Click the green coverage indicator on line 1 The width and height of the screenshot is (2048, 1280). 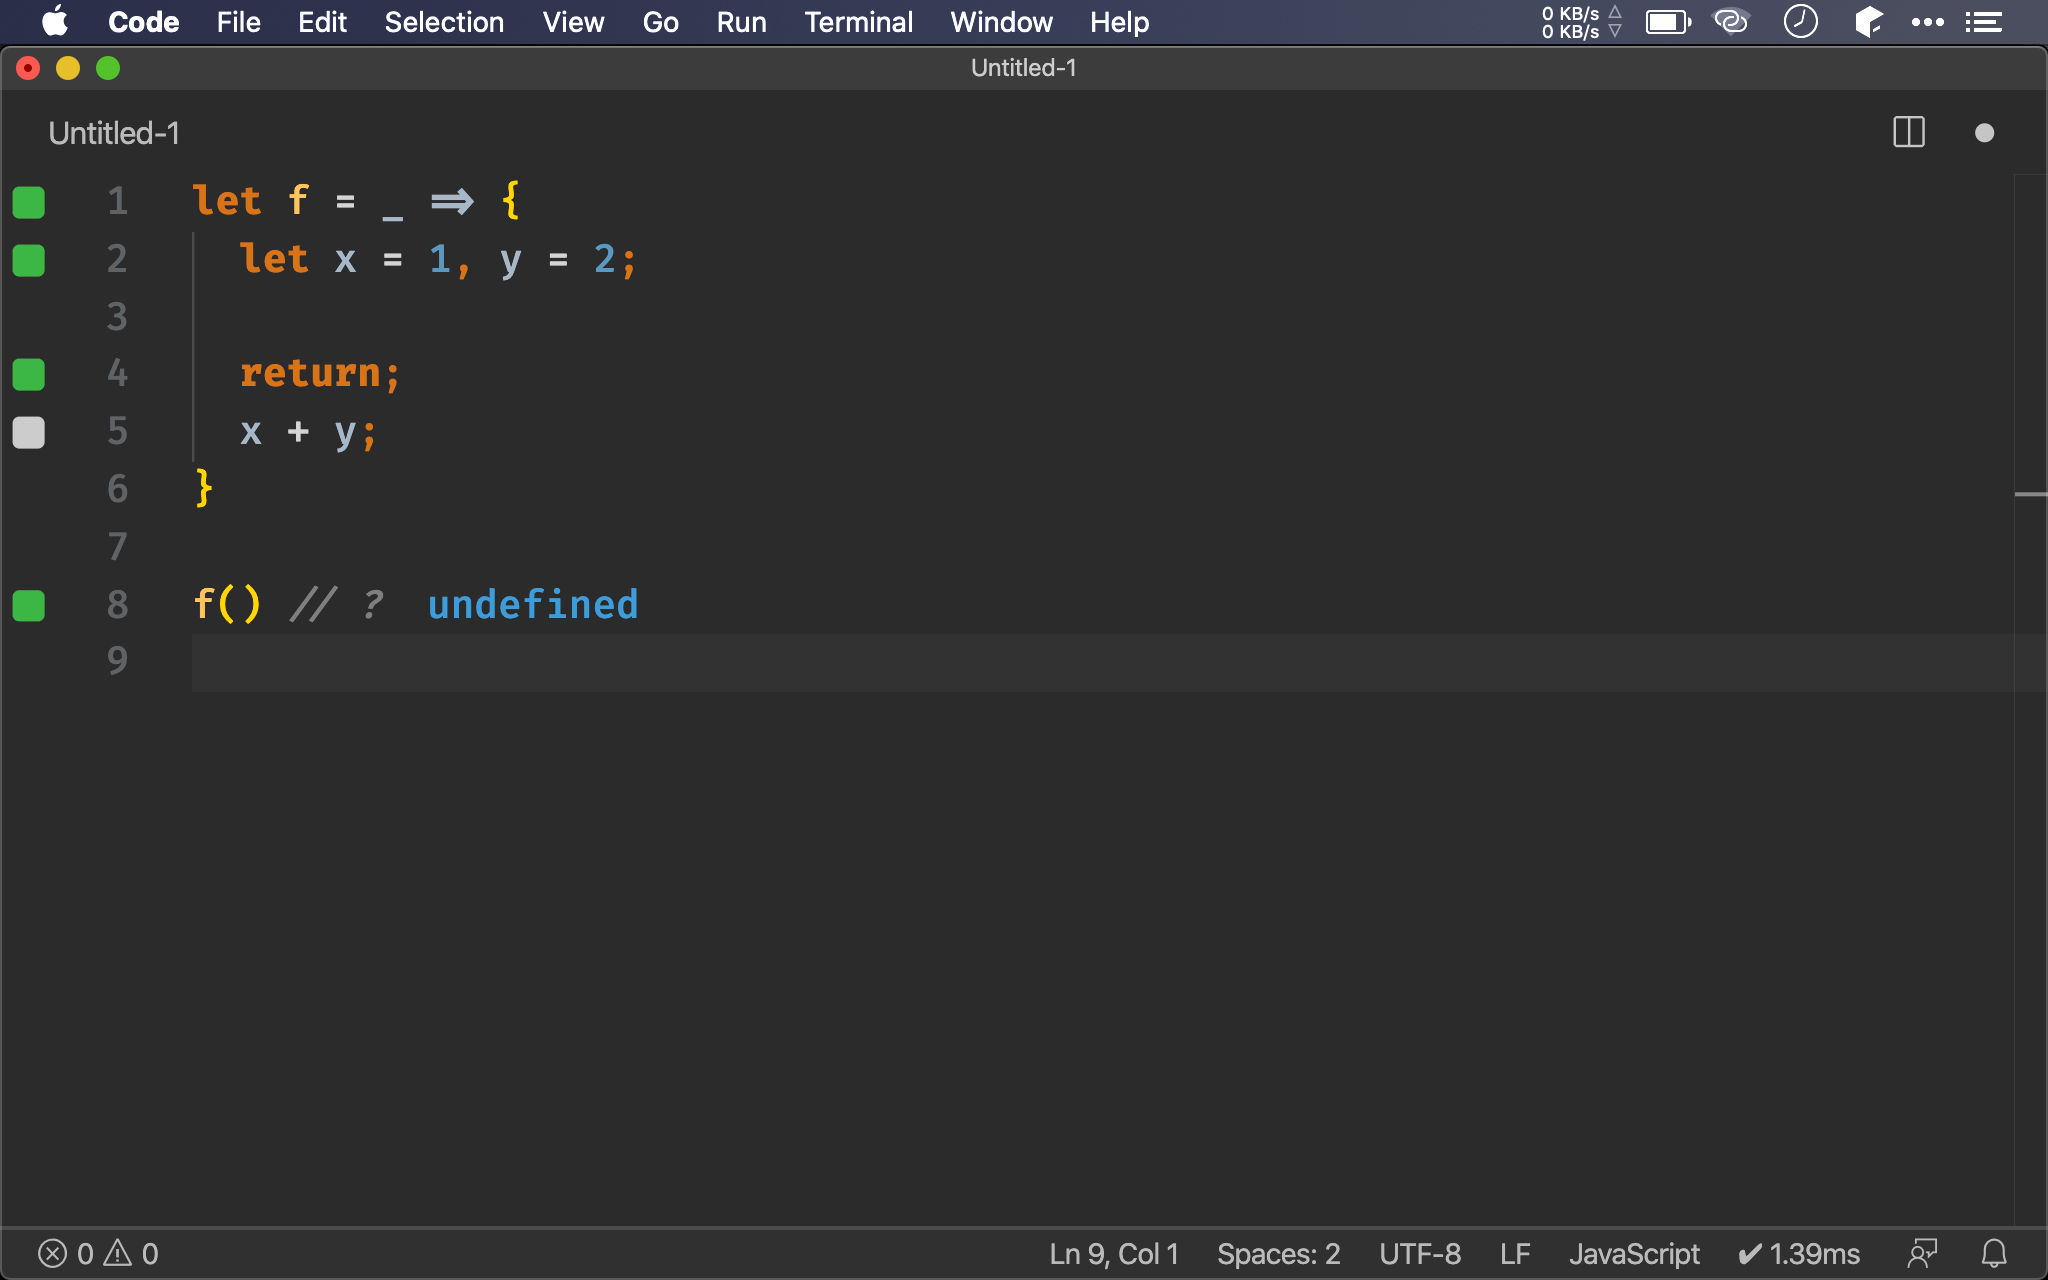(28, 202)
